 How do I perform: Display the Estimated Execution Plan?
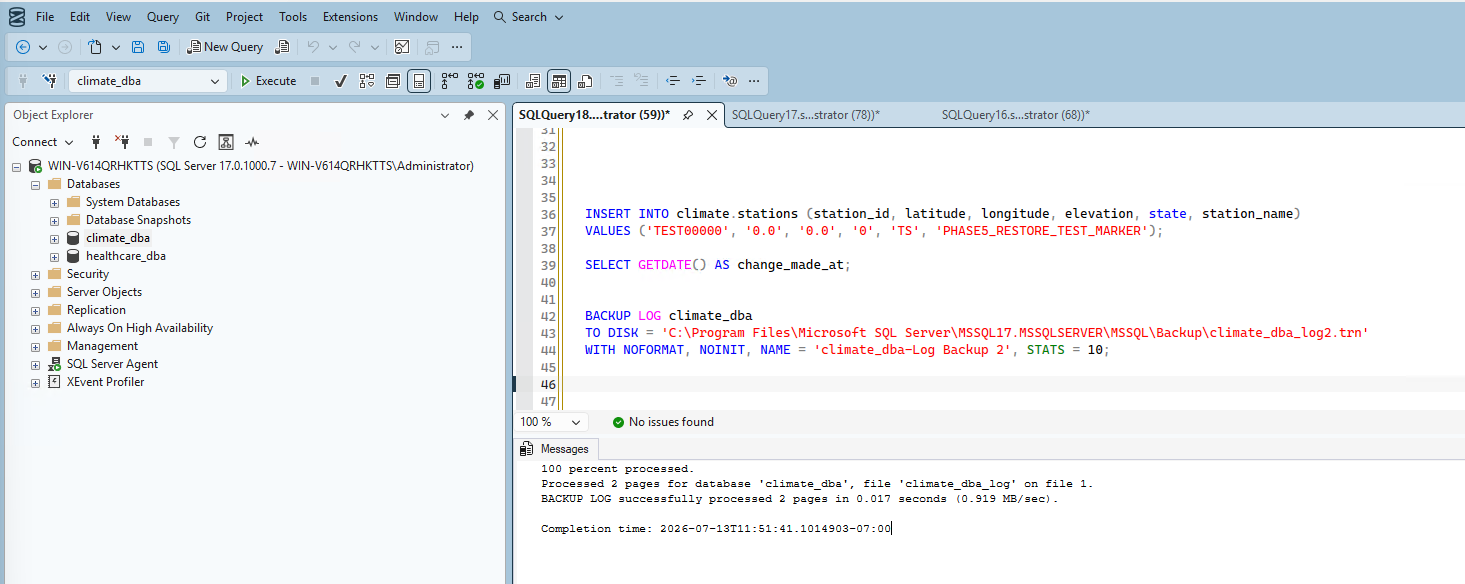[x=367, y=81]
